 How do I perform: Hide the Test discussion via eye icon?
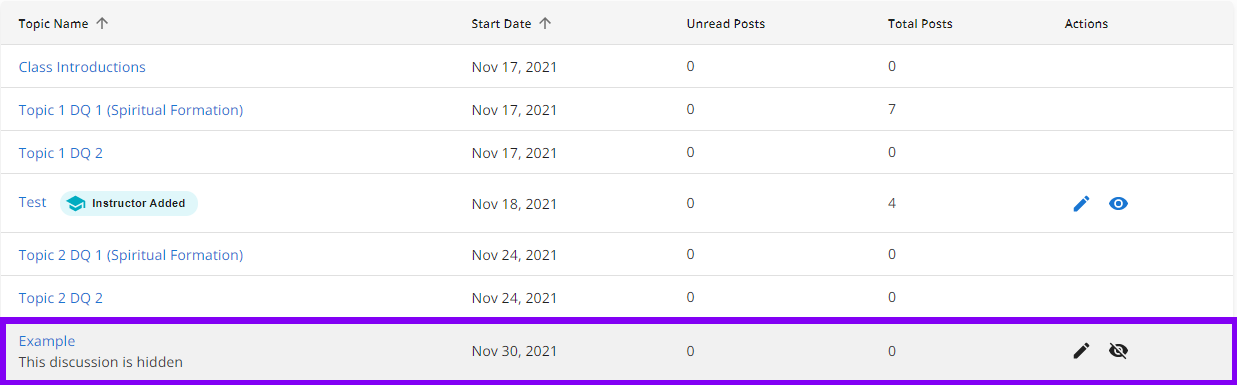pyautogui.click(x=1119, y=204)
